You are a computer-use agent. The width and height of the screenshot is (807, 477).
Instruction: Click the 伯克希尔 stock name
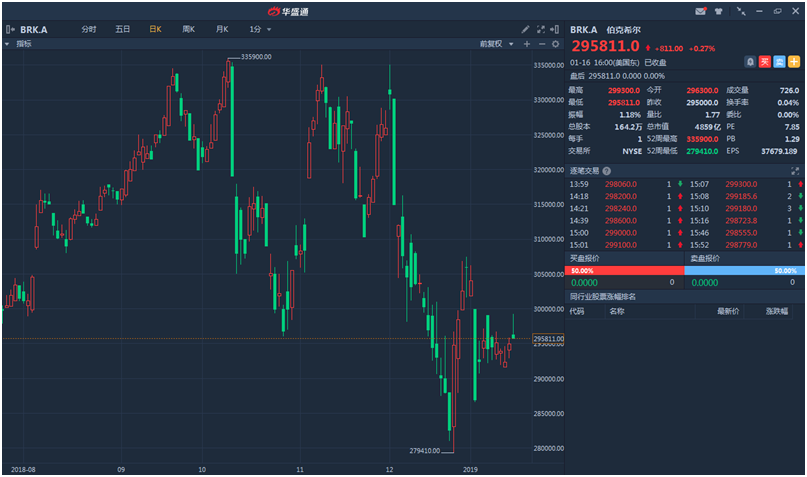tap(623, 30)
